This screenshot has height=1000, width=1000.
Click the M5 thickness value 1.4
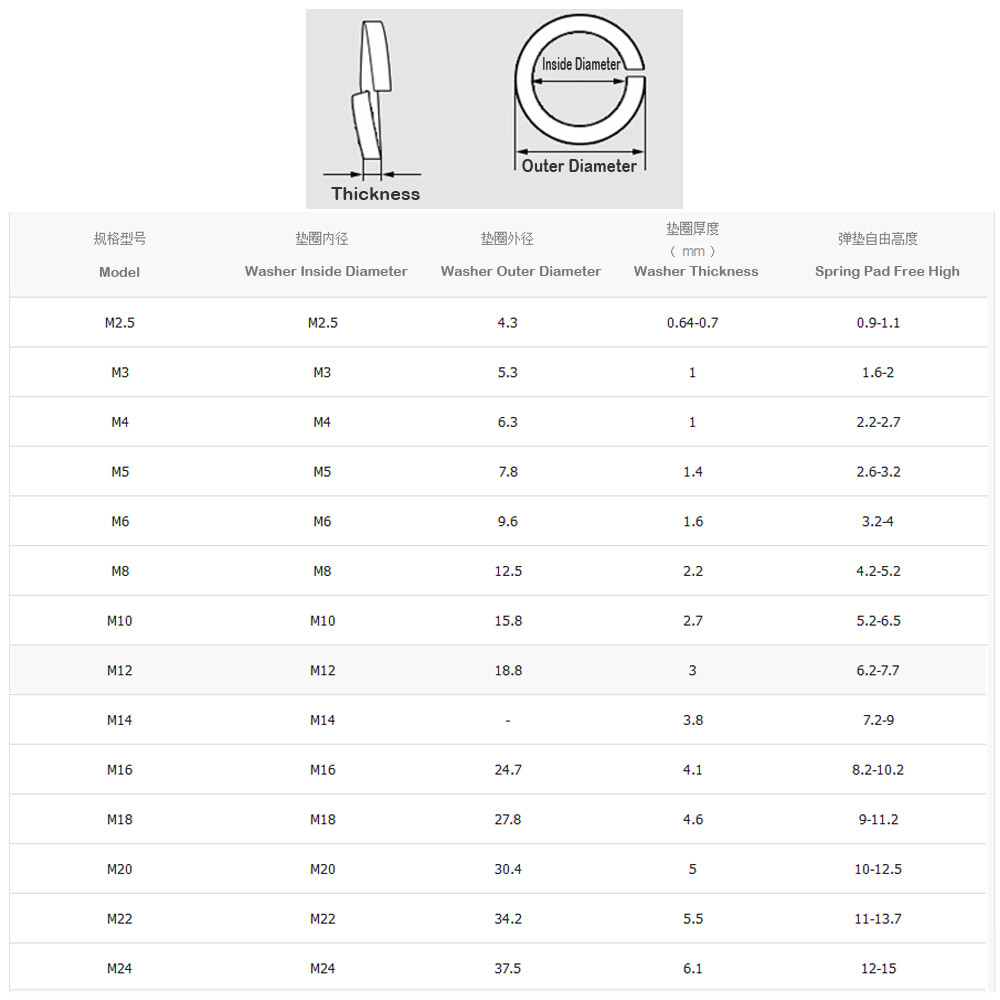pyautogui.click(x=693, y=472)
